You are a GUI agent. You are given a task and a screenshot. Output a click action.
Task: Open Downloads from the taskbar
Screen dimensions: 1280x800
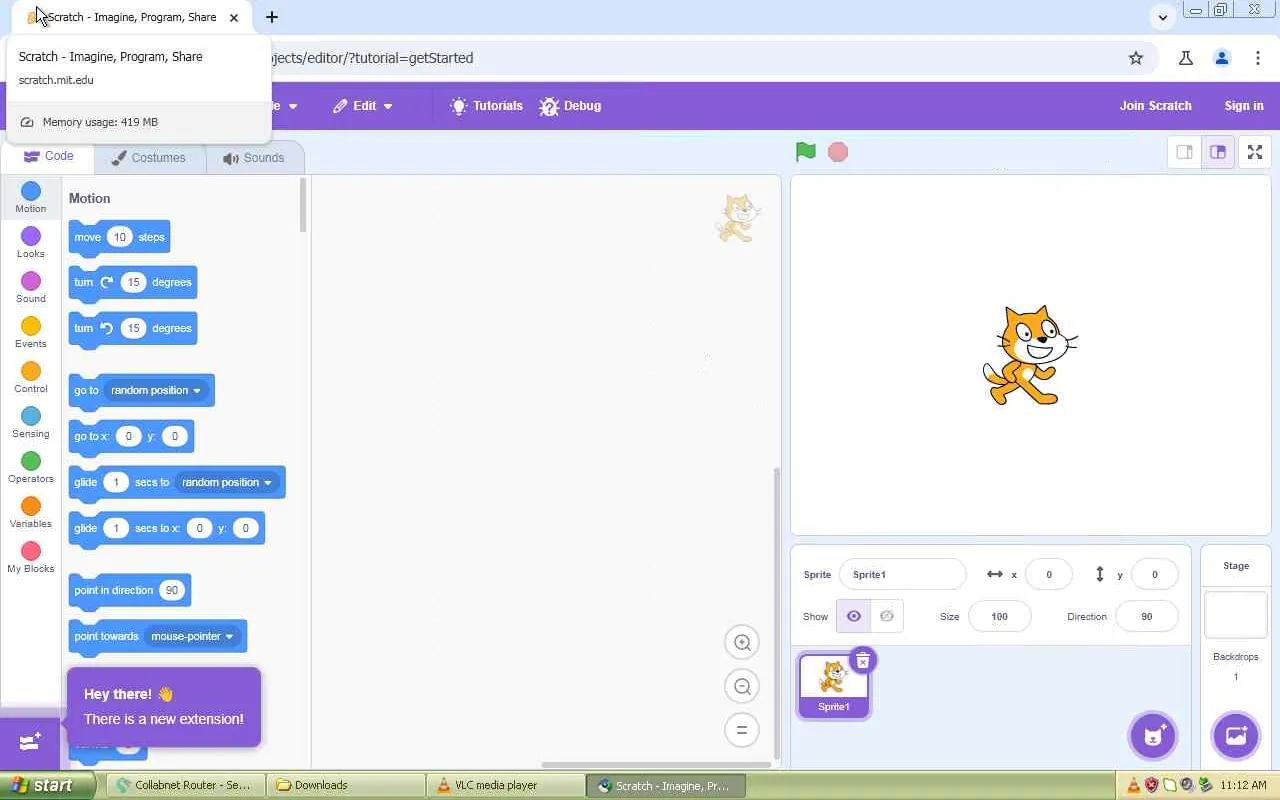tap(347, 785)
